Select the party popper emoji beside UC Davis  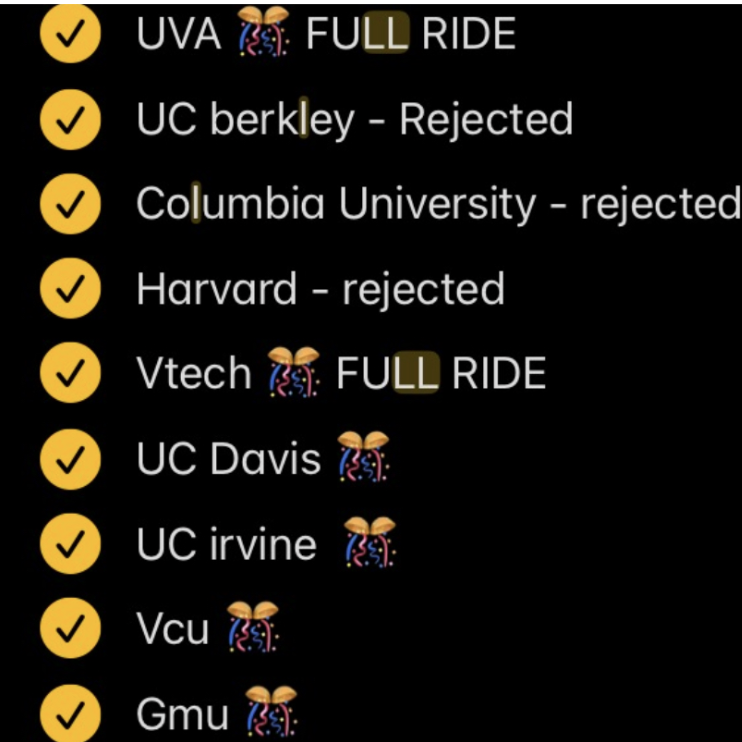362,457
